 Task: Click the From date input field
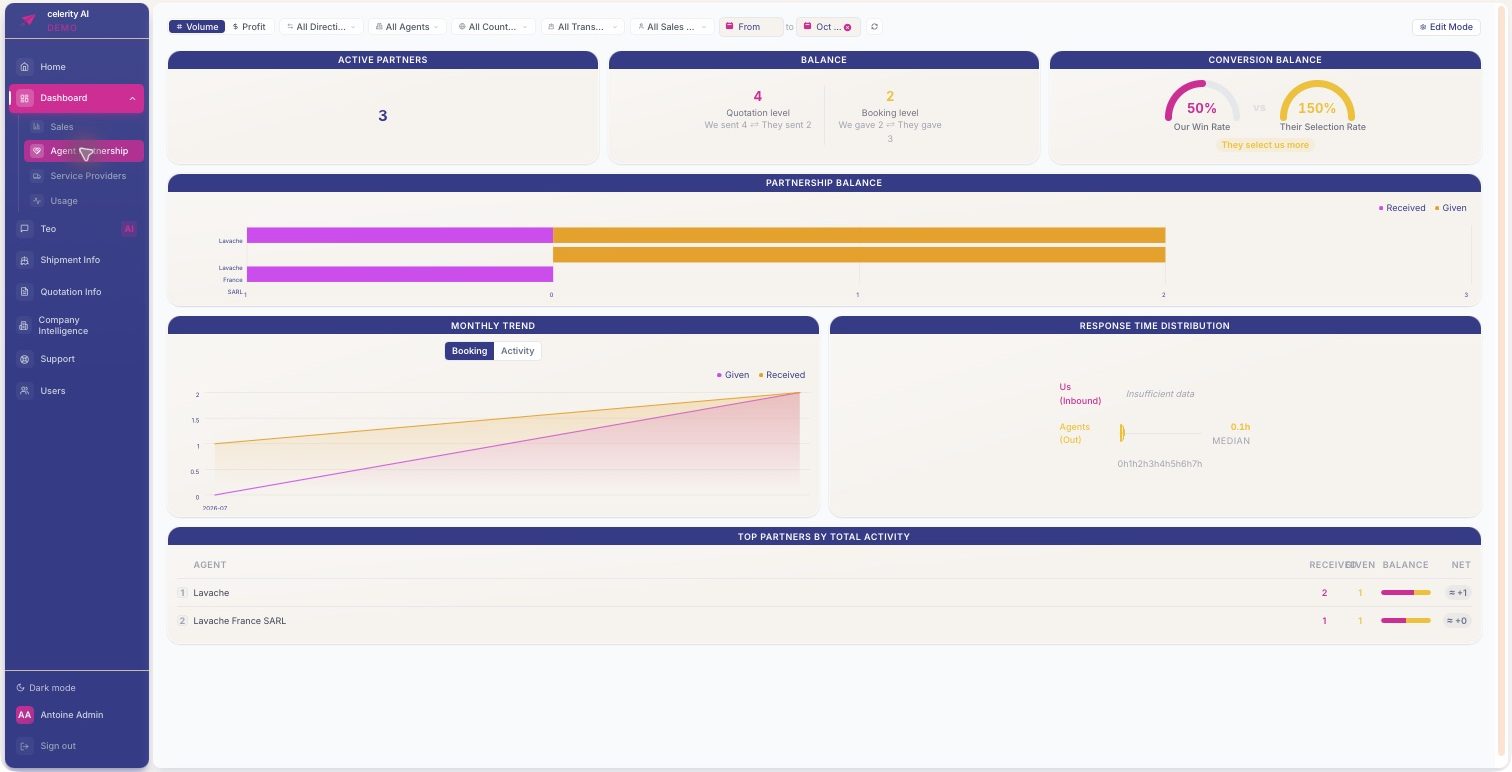coord(751,27)
